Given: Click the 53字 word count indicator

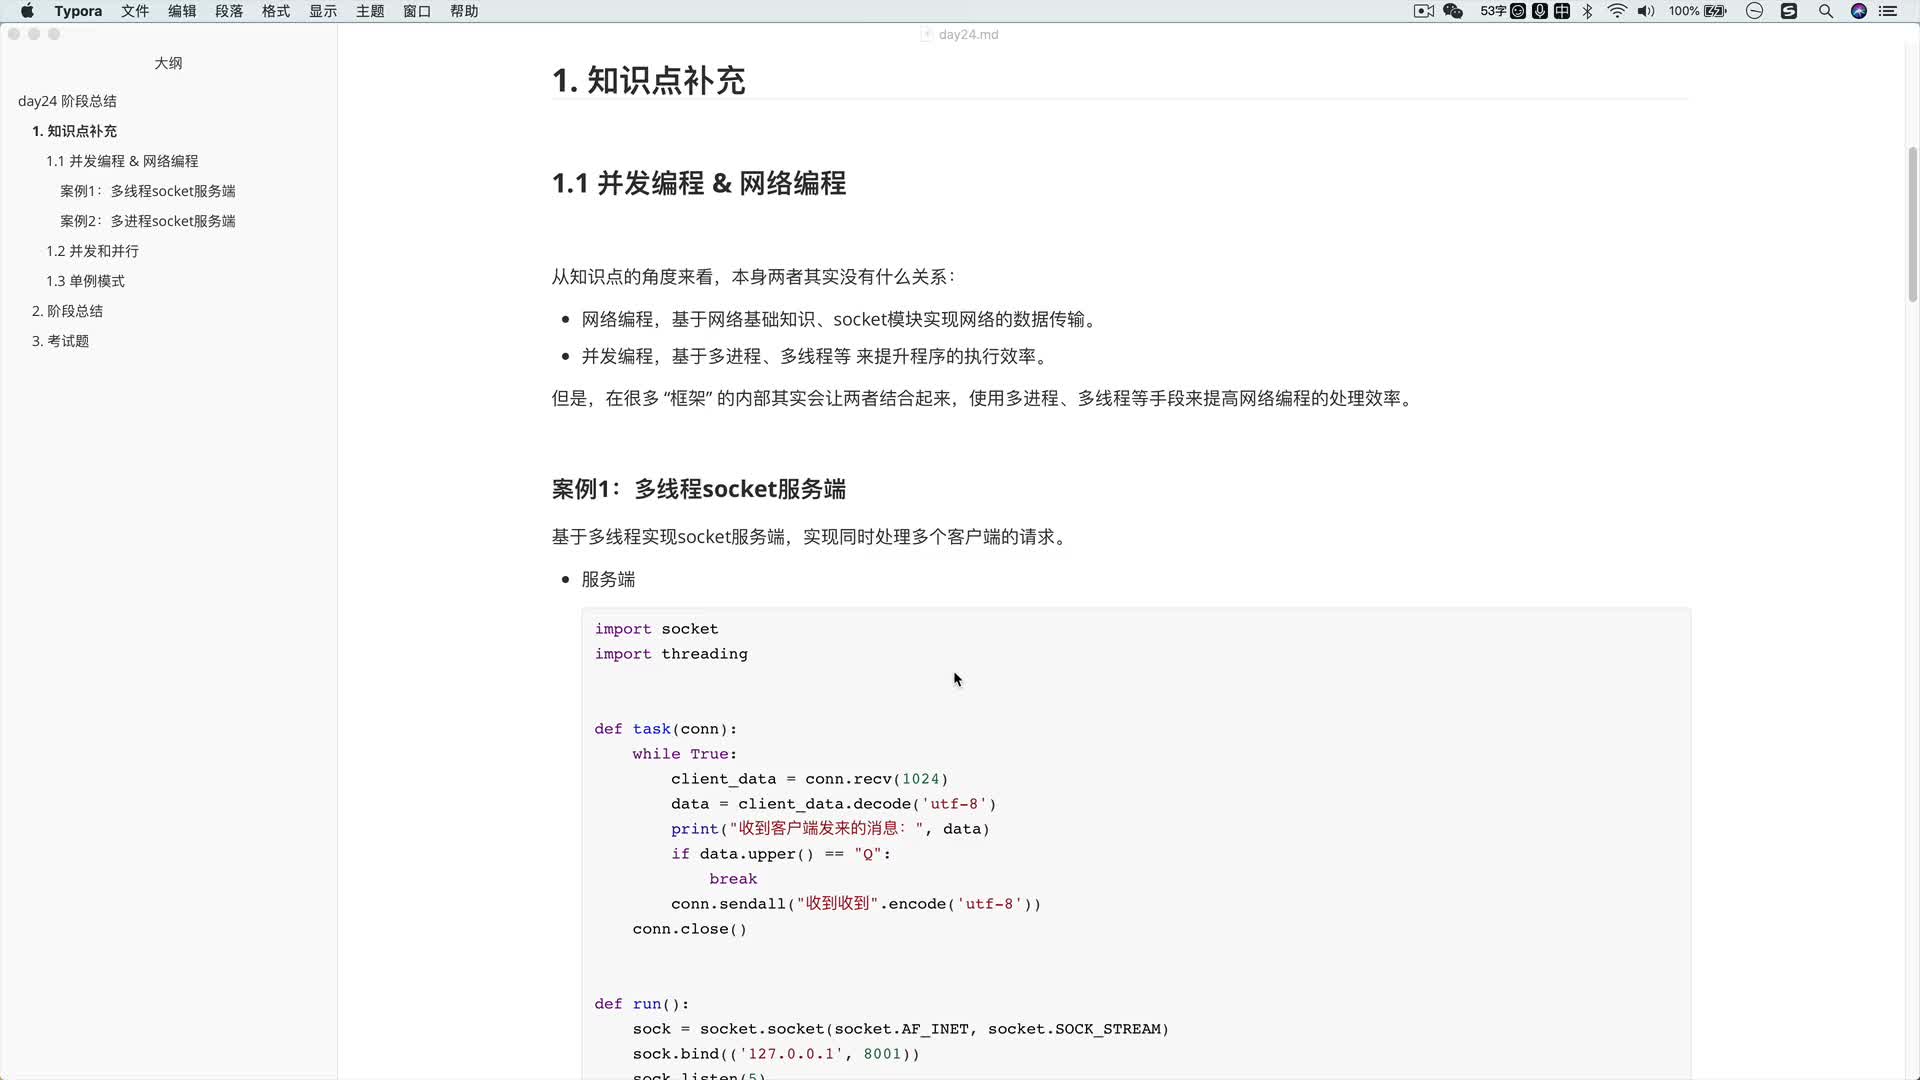Looking at the screenshot, I should 1493,11.
